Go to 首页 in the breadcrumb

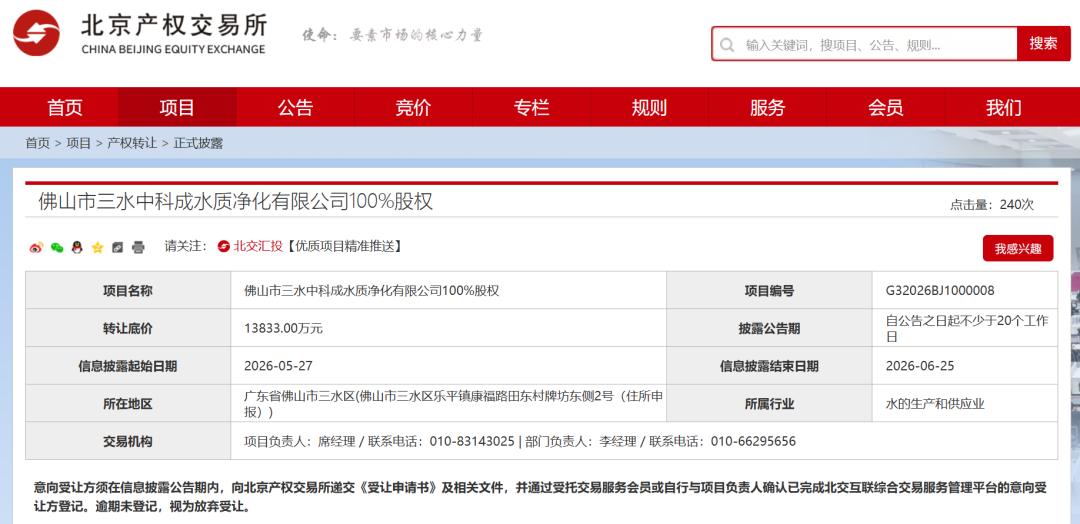(x=38, y=143)
